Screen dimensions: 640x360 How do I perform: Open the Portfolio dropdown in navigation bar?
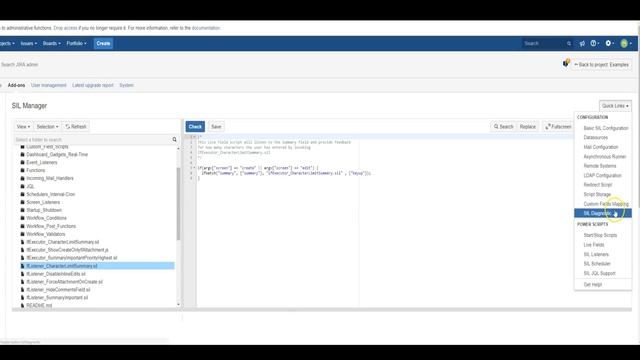[x=77, y=43]
